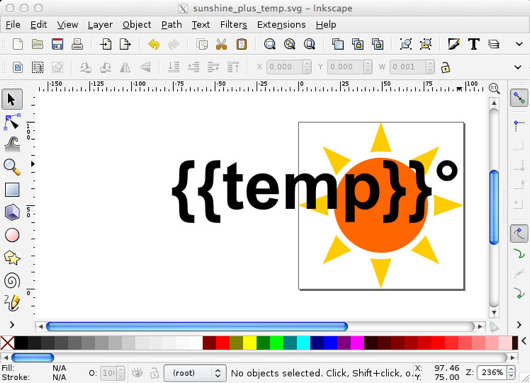The width and height of the screenshot is (530, 383).
Task: Increase zoom with the stepper arrow
Action: click(x=511, y=369)
